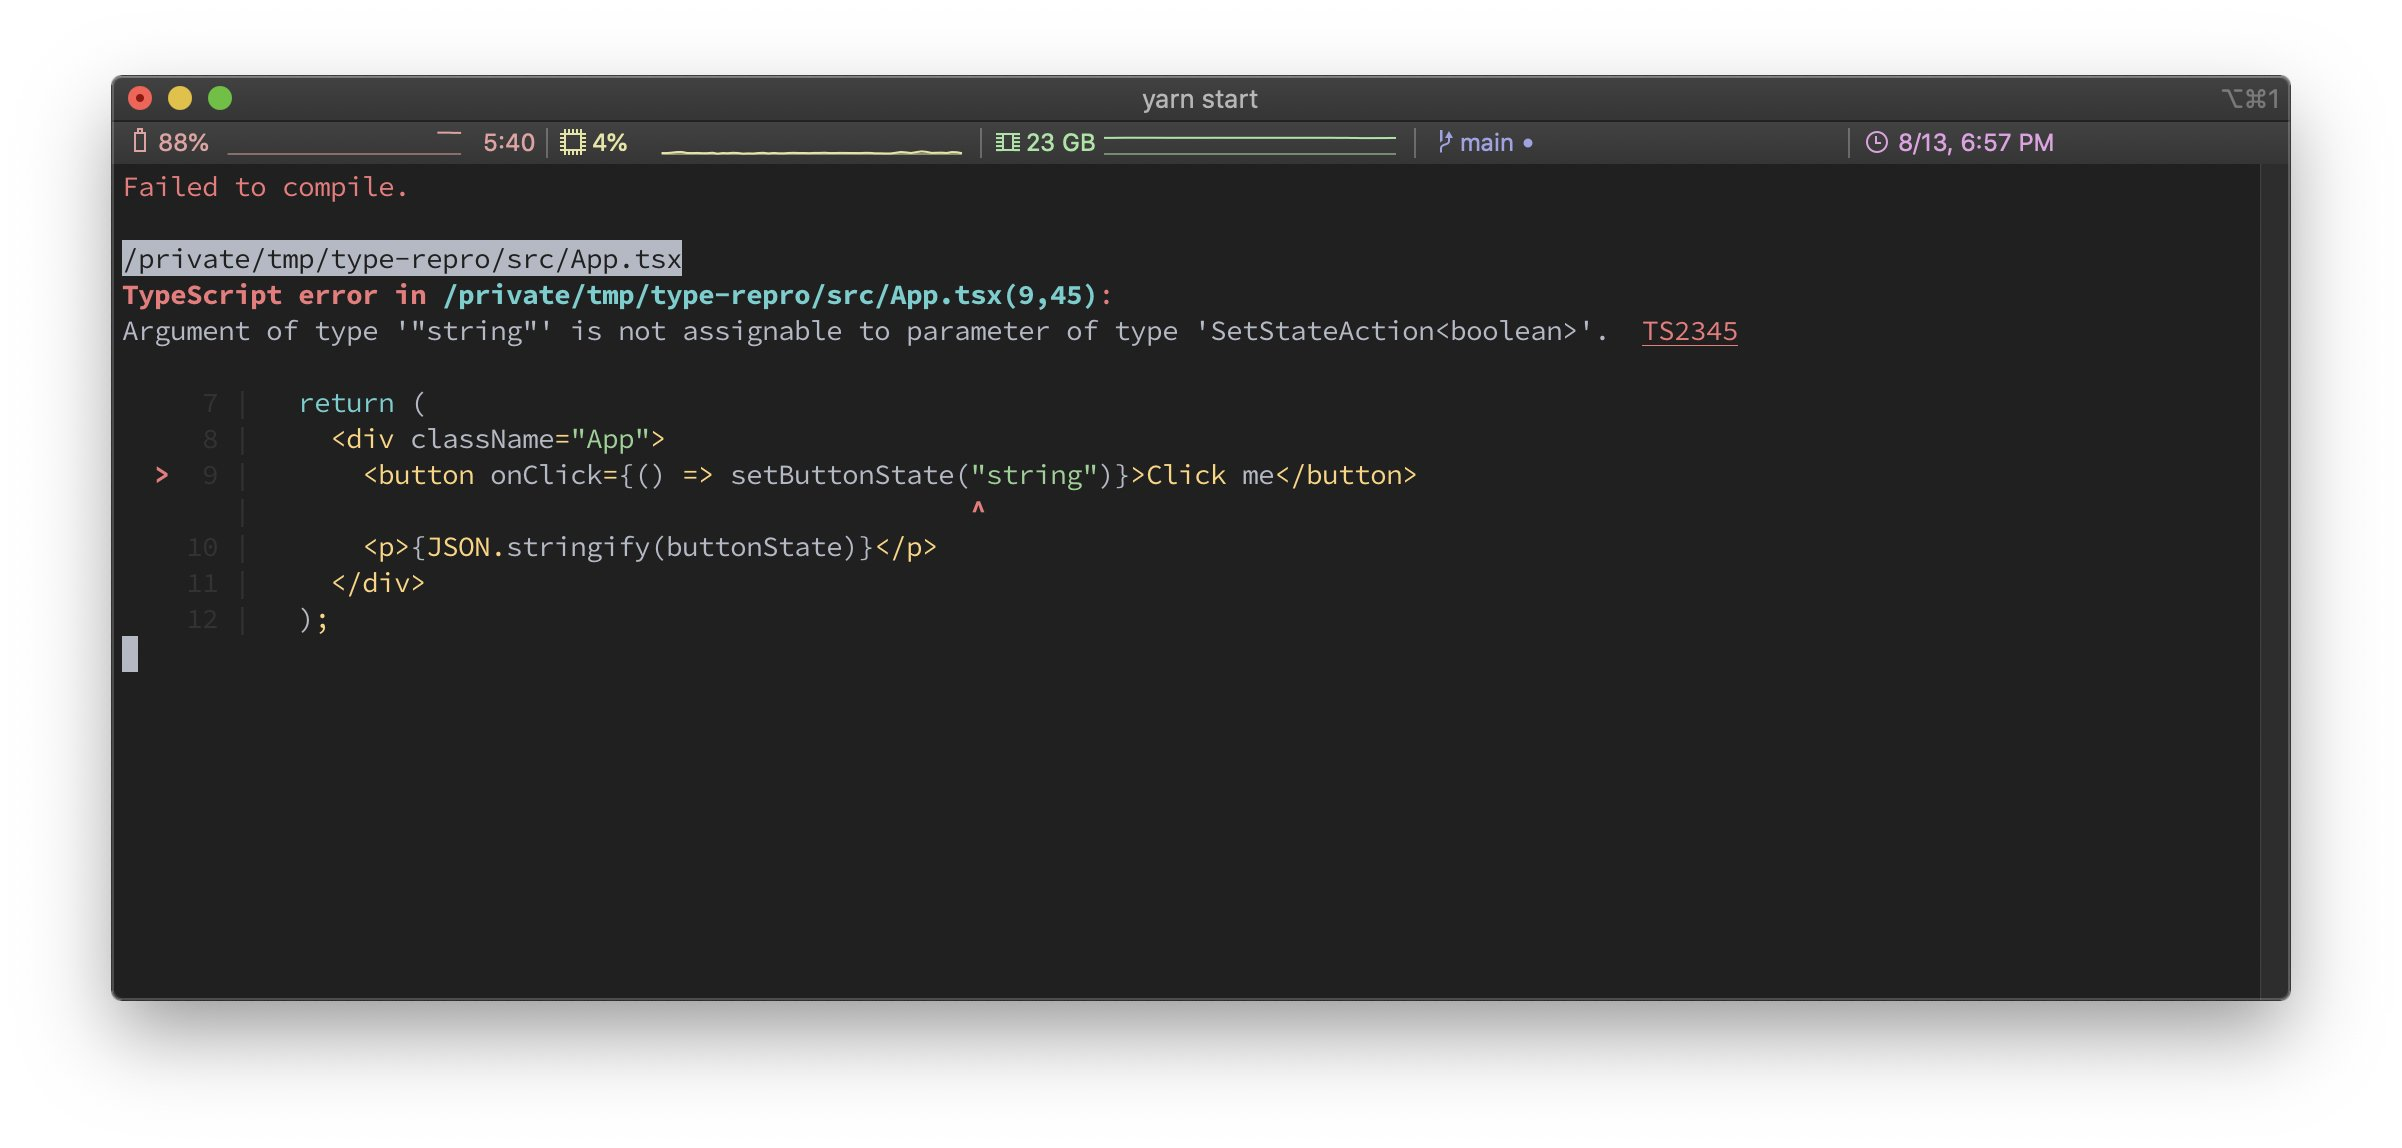Click the terminal block cursor
2402x1148 pixels.
pyautogui.click(x=130, y=654)
